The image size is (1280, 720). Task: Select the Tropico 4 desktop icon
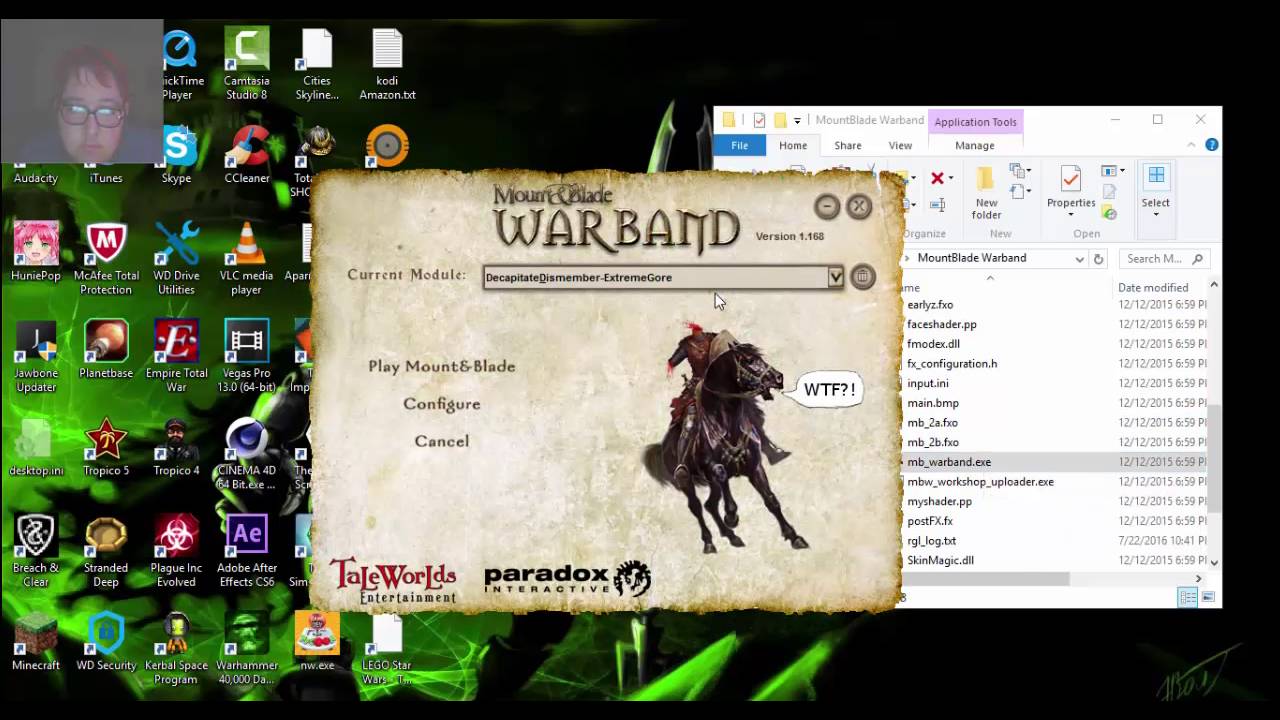coord(177,448)
